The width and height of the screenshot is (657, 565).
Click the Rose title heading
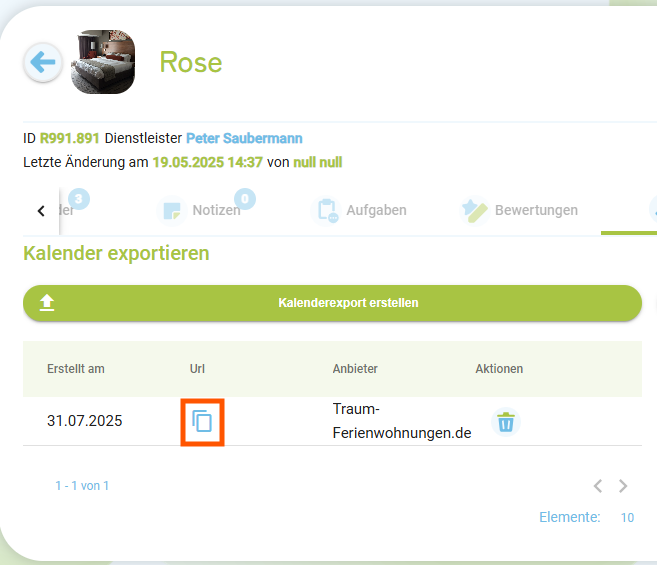pos(191,62)
